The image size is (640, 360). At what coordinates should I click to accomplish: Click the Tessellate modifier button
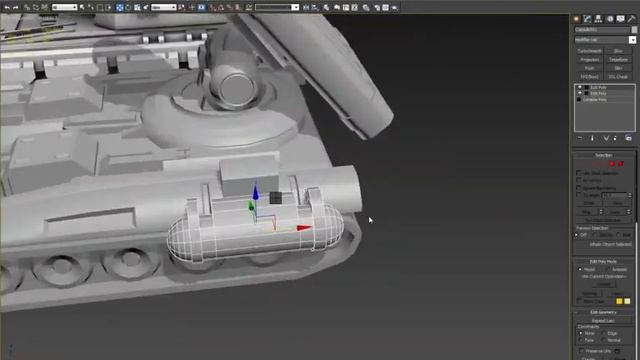coord(618,60)
